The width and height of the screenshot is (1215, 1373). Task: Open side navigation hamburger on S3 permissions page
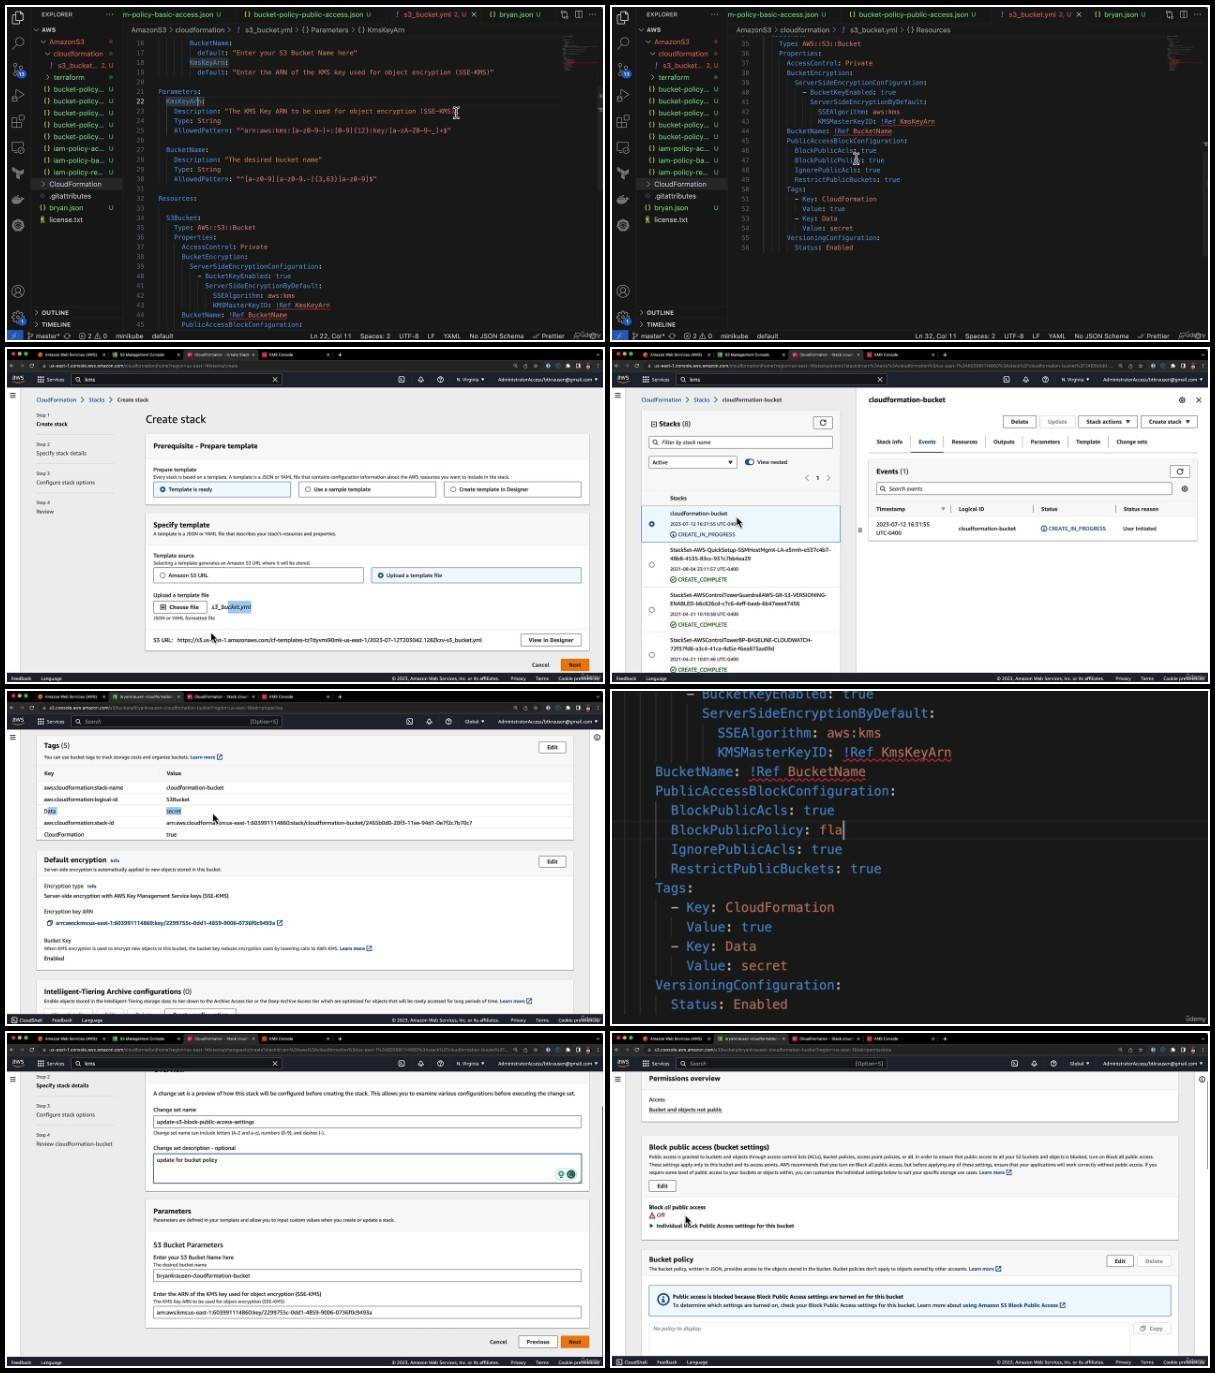[618, 1080]
